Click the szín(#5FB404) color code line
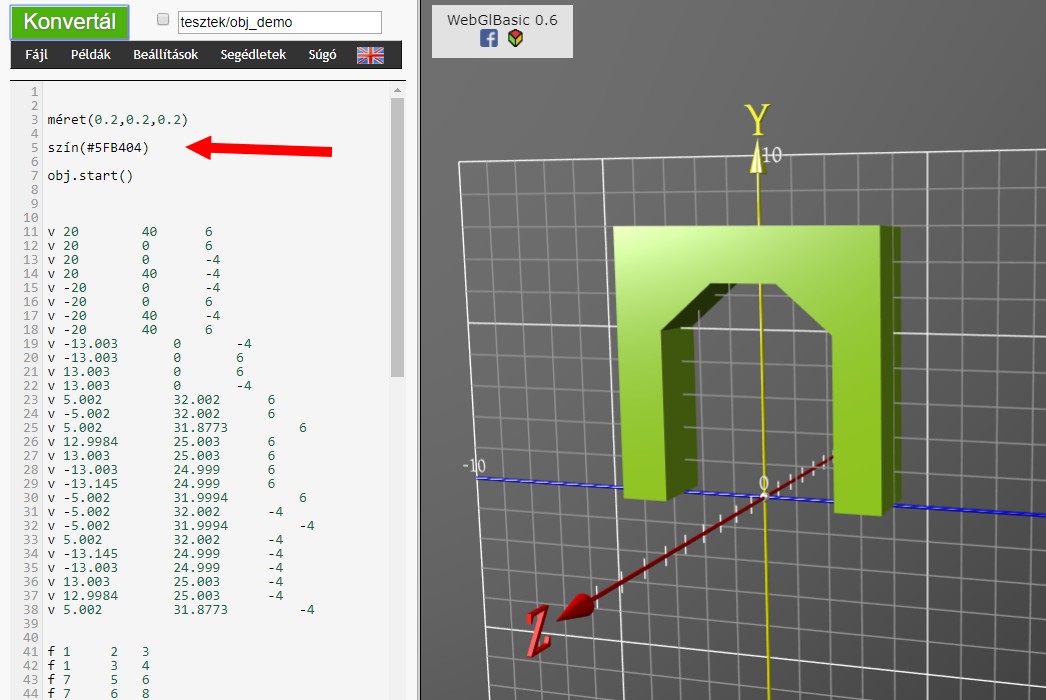The width and height of the screenshot is (1046, 700). pyautogui.click(x=98, y=148)
